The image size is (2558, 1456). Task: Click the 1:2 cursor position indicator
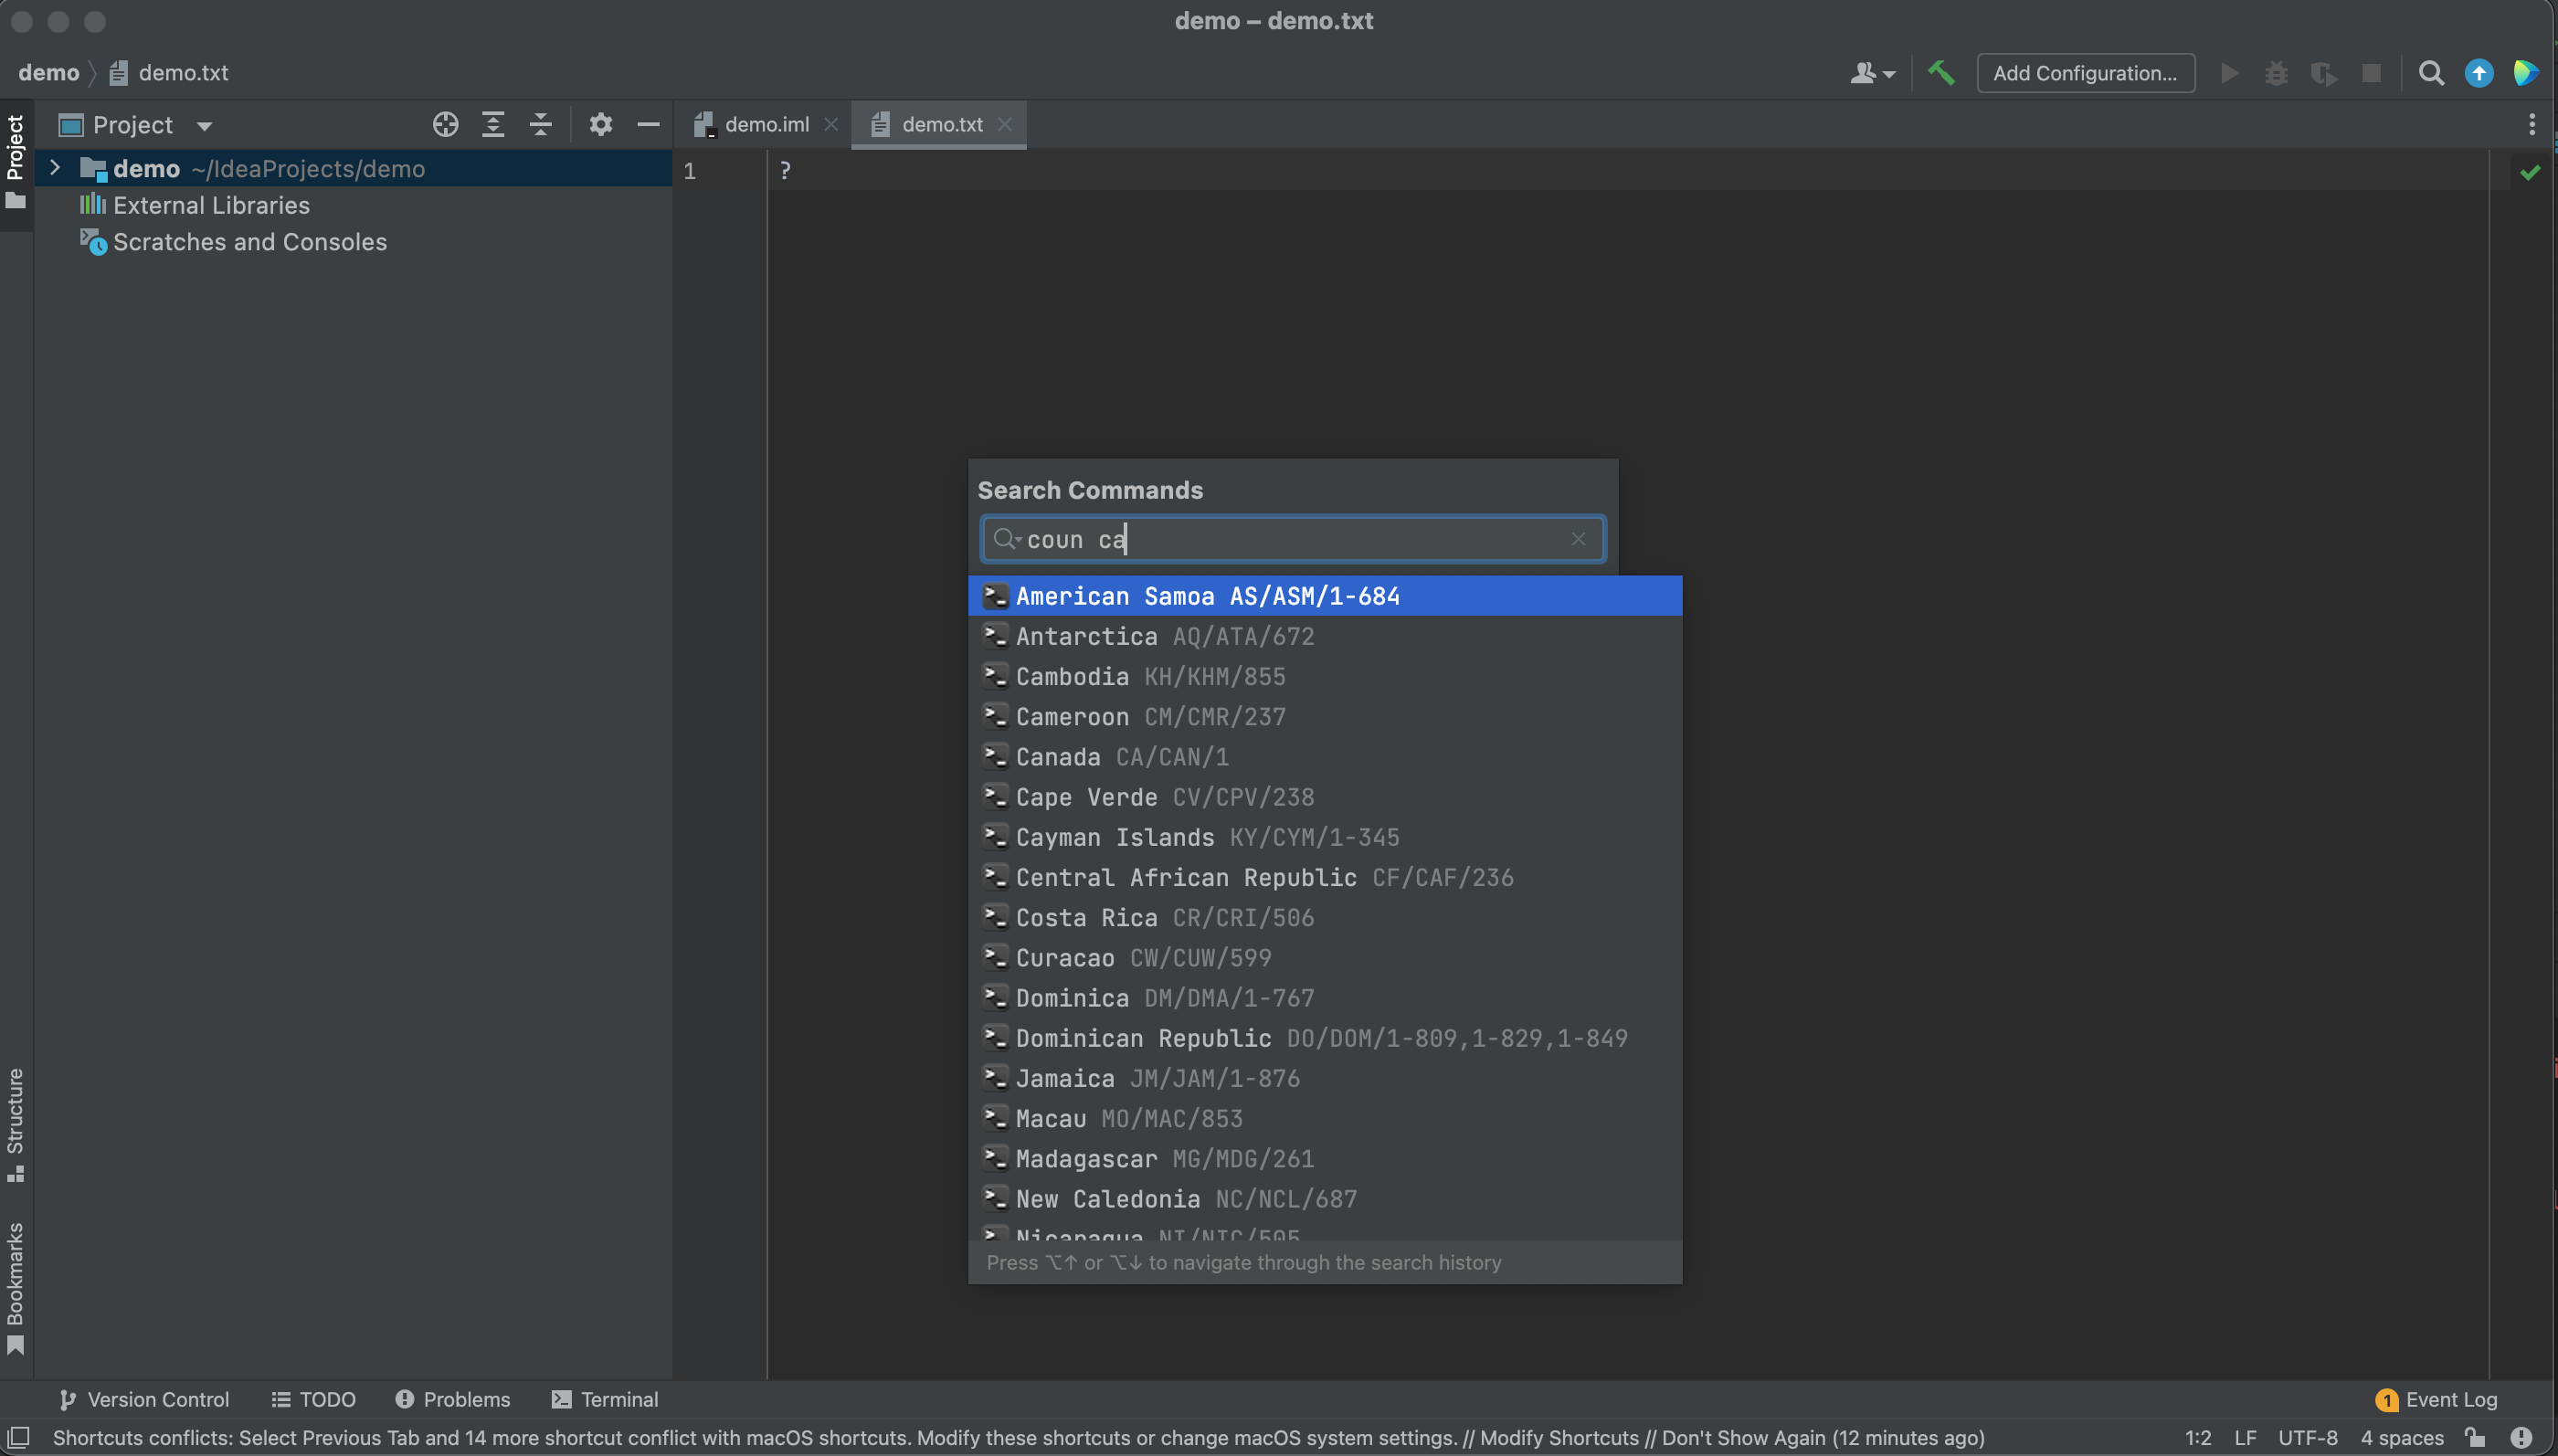2197,1438
